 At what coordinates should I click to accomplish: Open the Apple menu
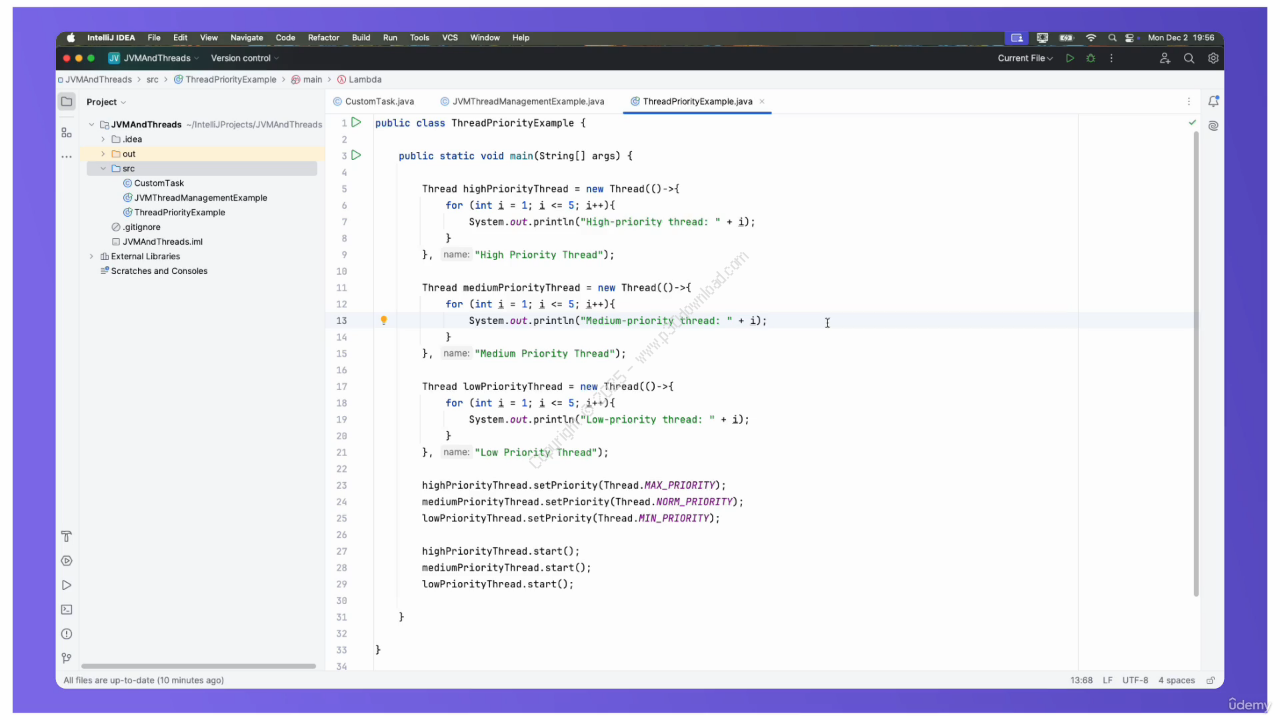pyautogui.click(x=71, y=38)
